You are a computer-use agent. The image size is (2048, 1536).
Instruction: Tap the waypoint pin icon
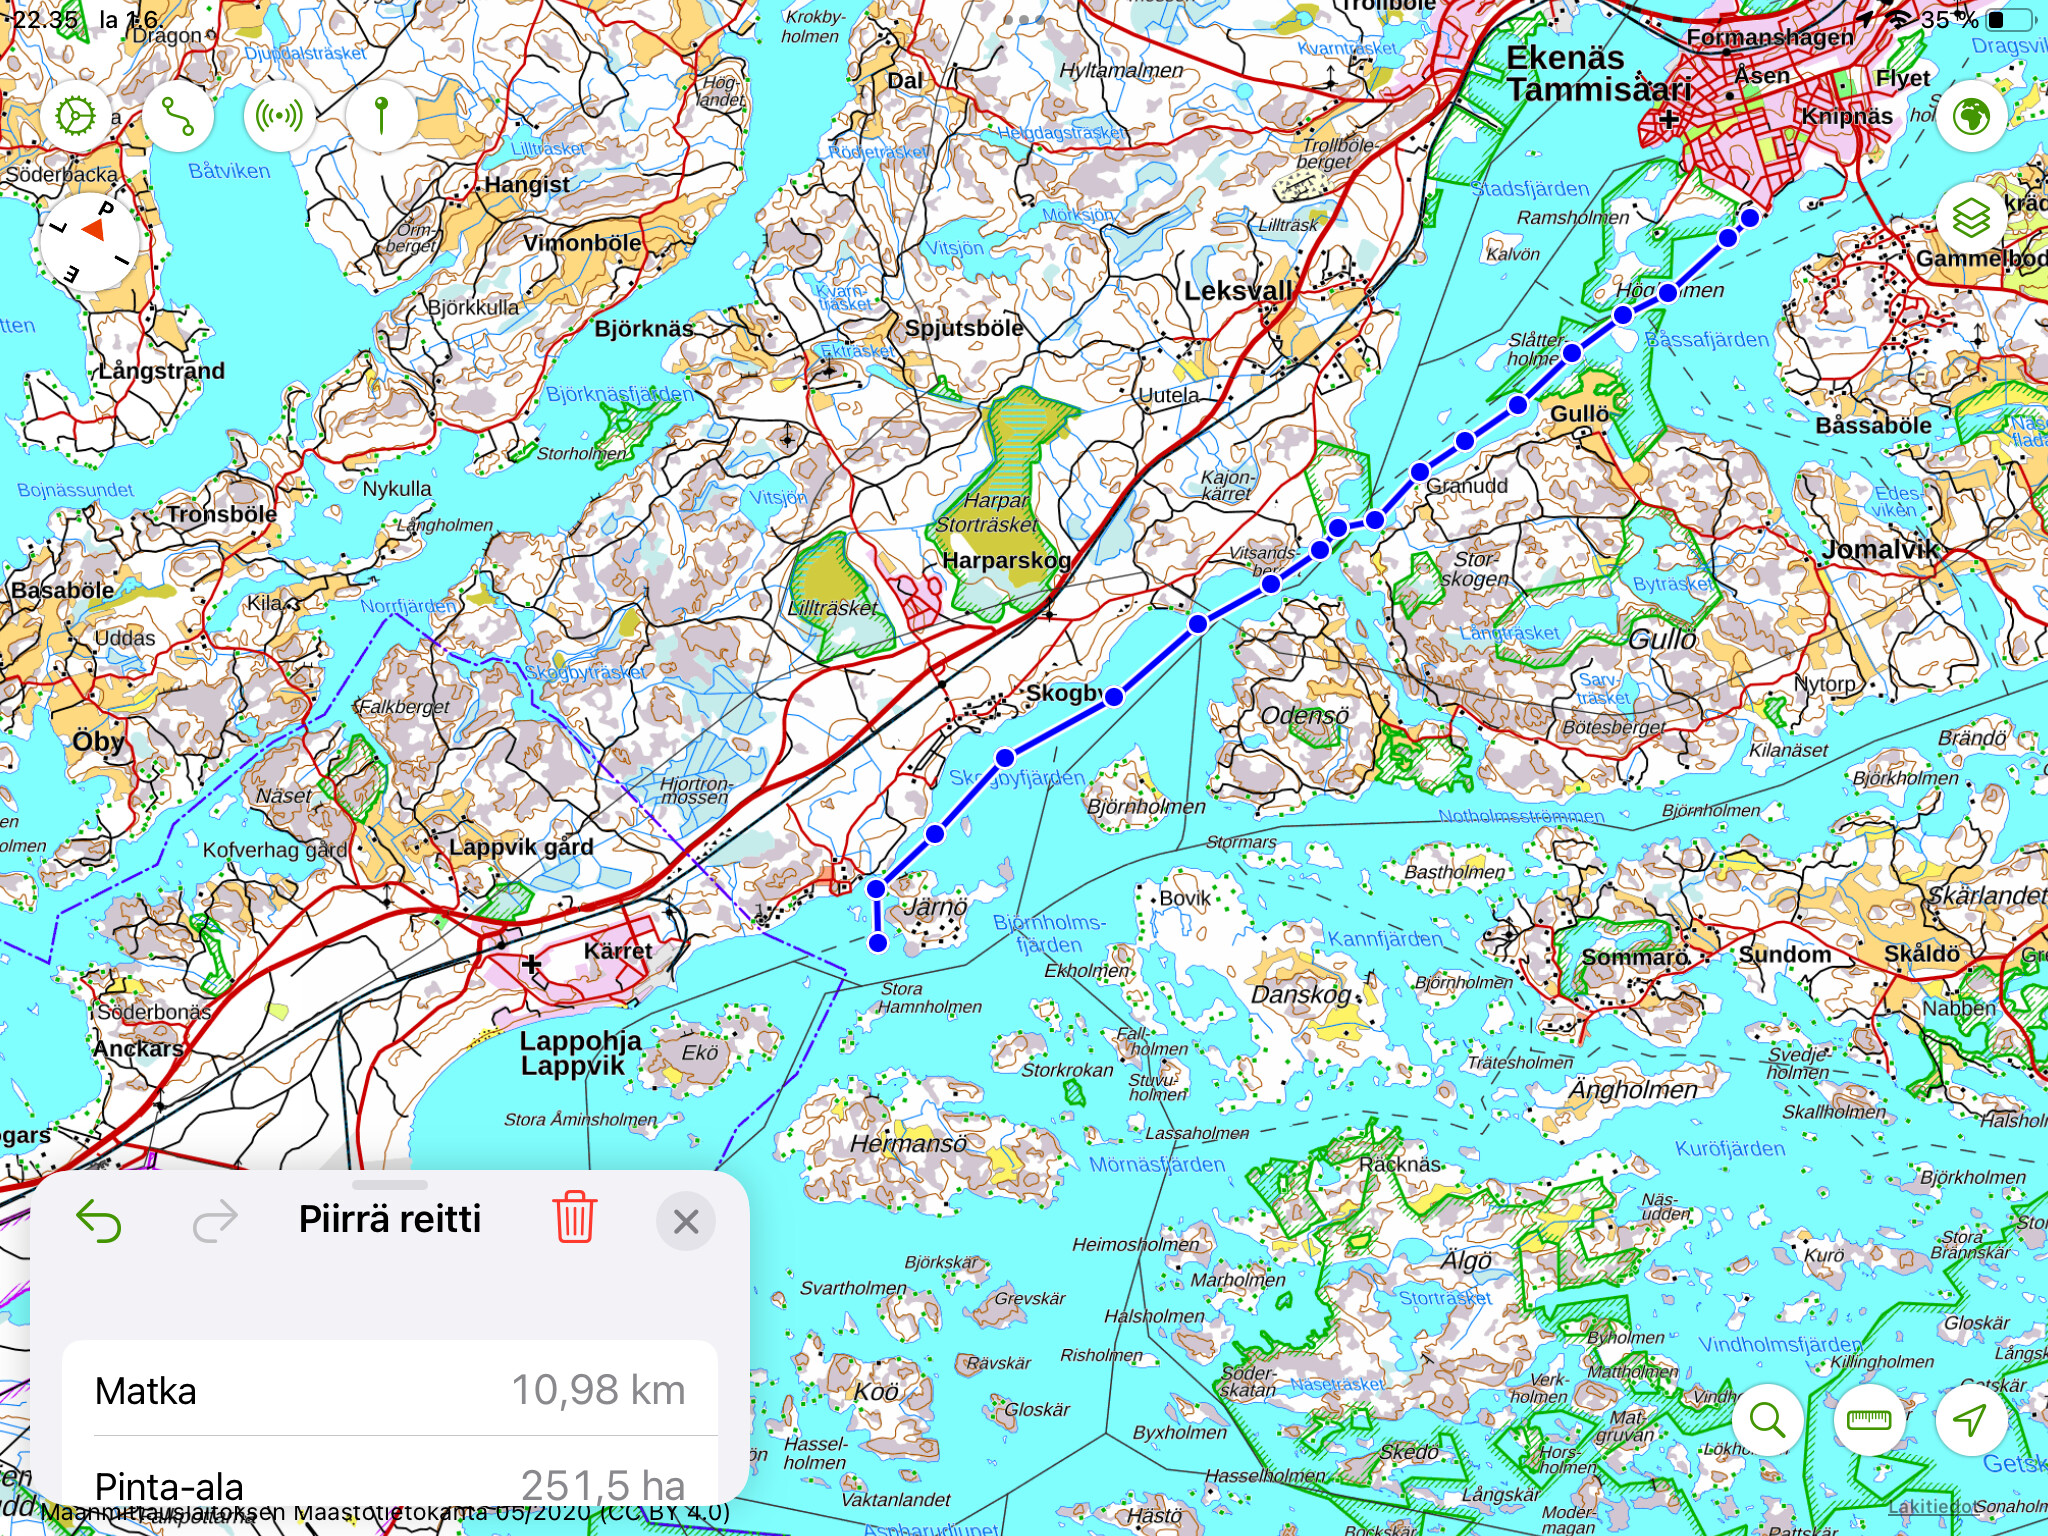click(x=381, y=117)
